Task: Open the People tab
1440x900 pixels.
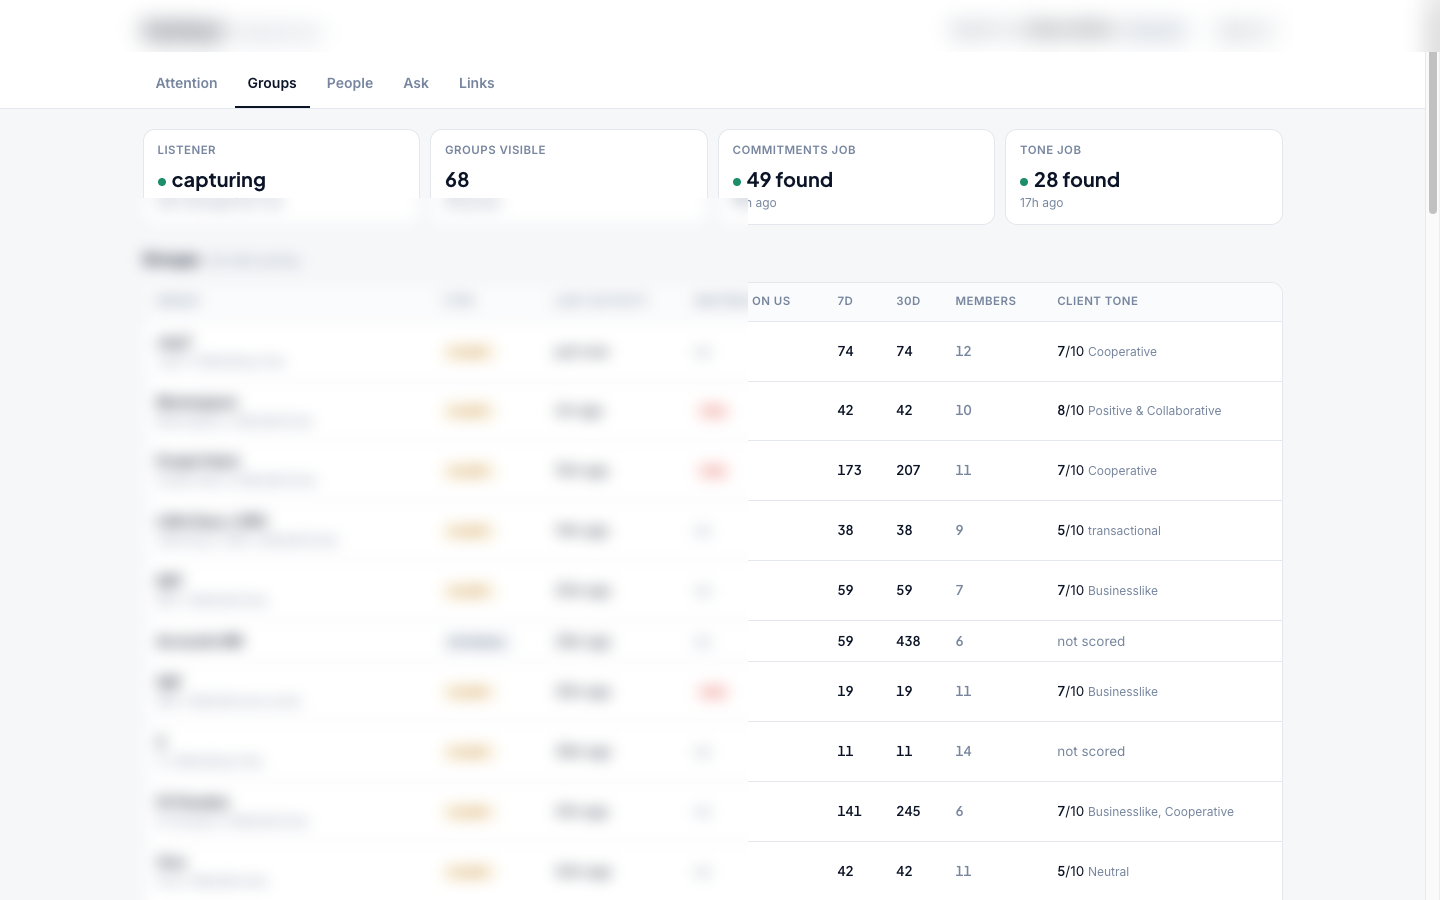Action: (x=350, y=83)
